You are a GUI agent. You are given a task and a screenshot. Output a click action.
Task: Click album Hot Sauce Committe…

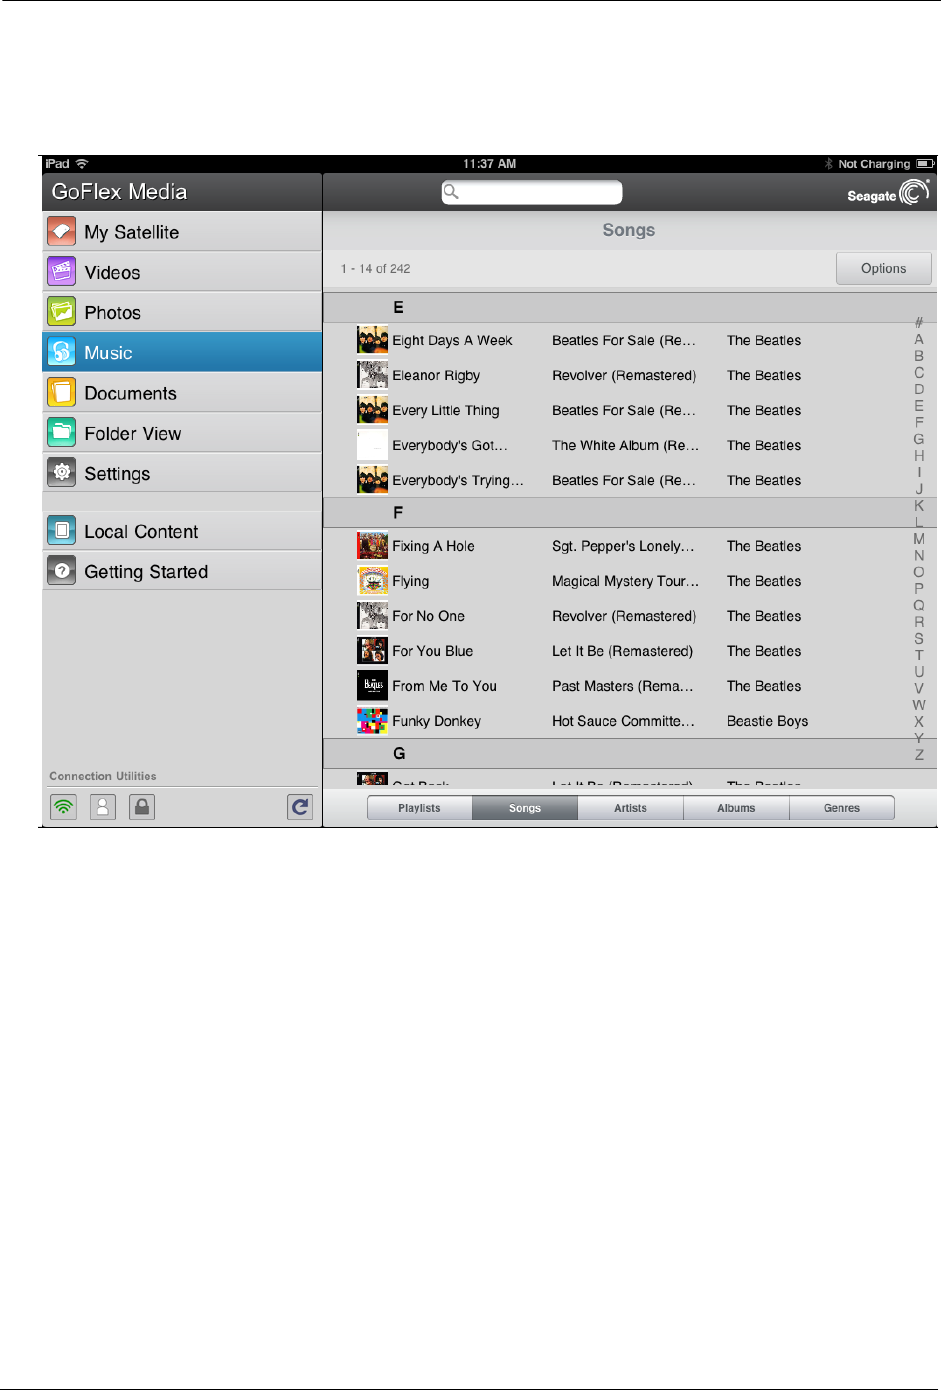click(x=623, y=721)
